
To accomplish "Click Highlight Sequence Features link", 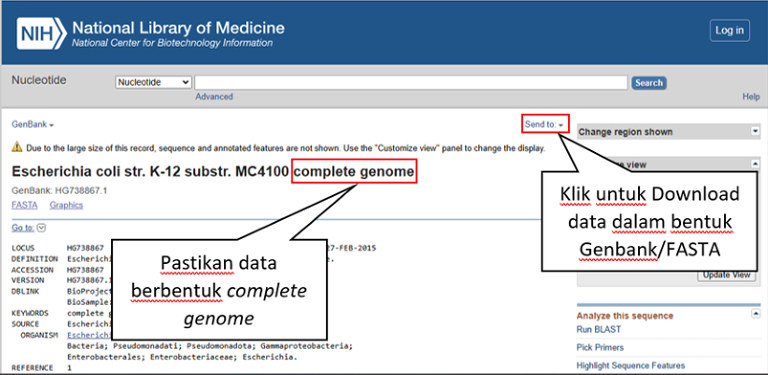I will (631, 366).
